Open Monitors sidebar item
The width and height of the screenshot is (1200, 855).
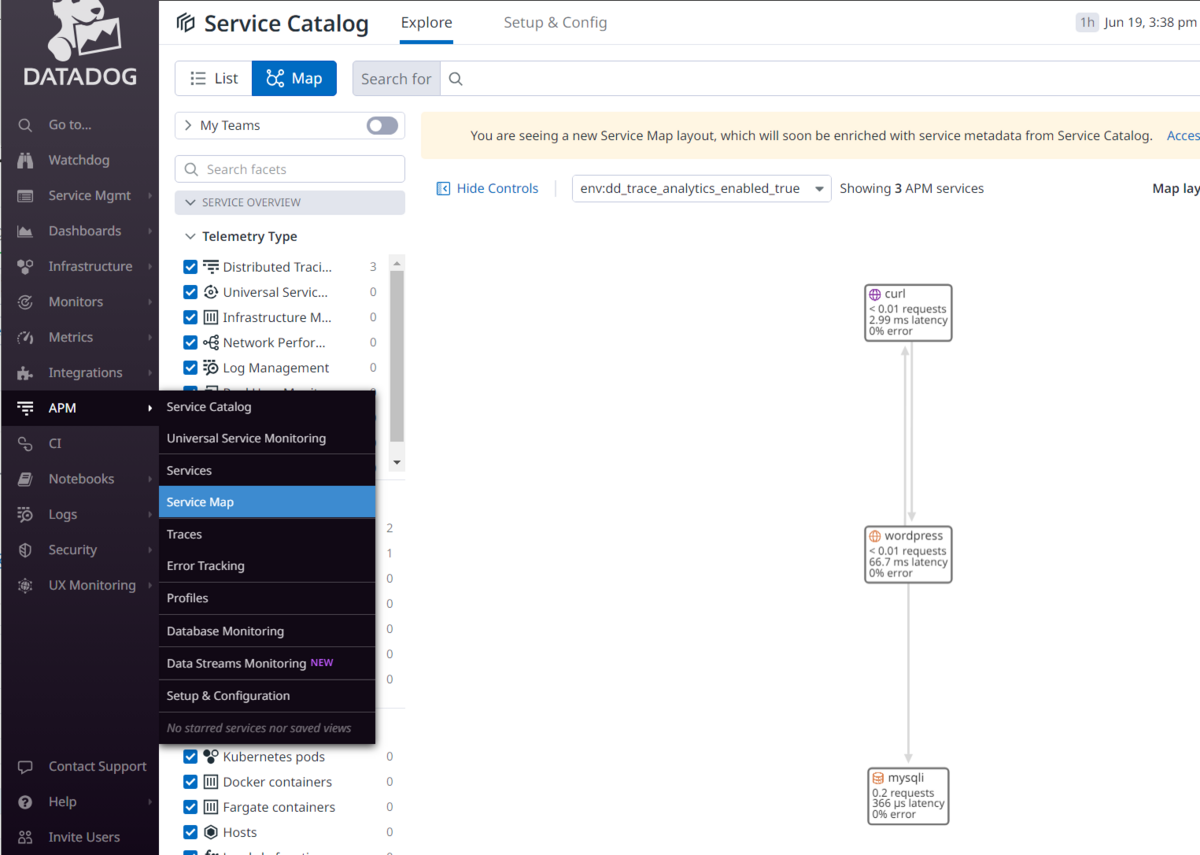click(79, 302)
